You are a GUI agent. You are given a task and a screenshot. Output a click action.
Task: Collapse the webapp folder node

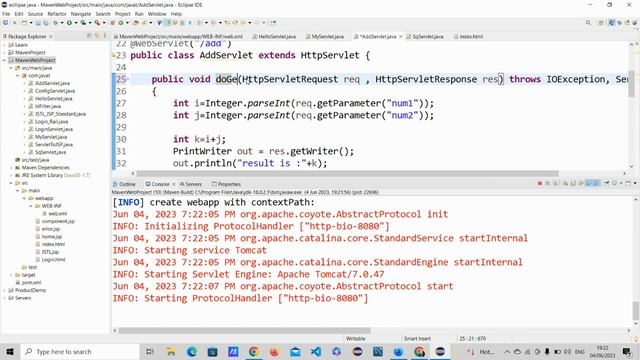tap(24, 198)
